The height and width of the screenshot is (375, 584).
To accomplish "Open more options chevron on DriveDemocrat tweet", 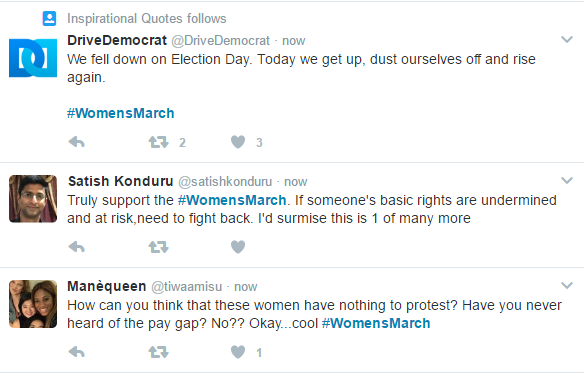I will (x=566, y=39).
